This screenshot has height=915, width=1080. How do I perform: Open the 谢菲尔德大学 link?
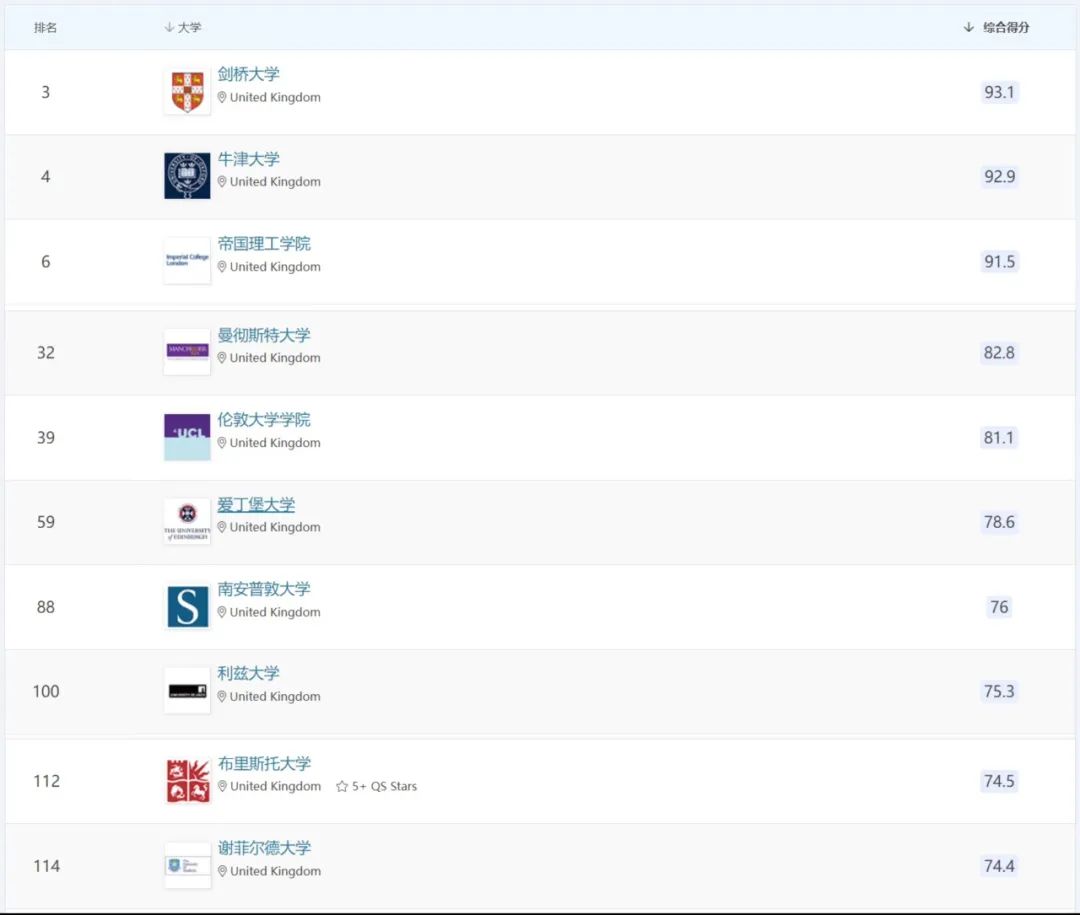[x=264, y=847]
